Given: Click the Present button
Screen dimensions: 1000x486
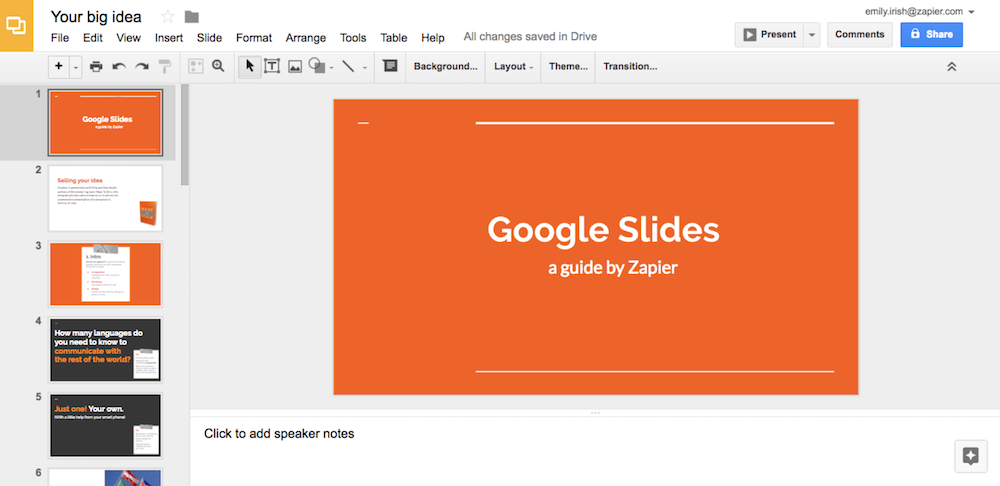Looking at the screenshot, I should click(x=769, y=34).
